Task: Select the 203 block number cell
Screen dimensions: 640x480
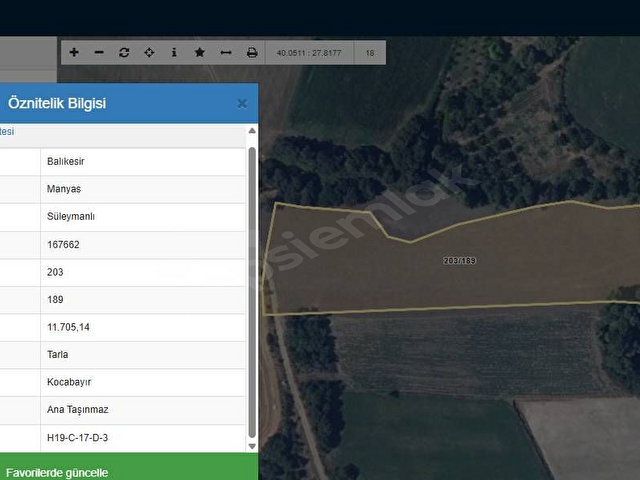Action: tap(143, 272)
